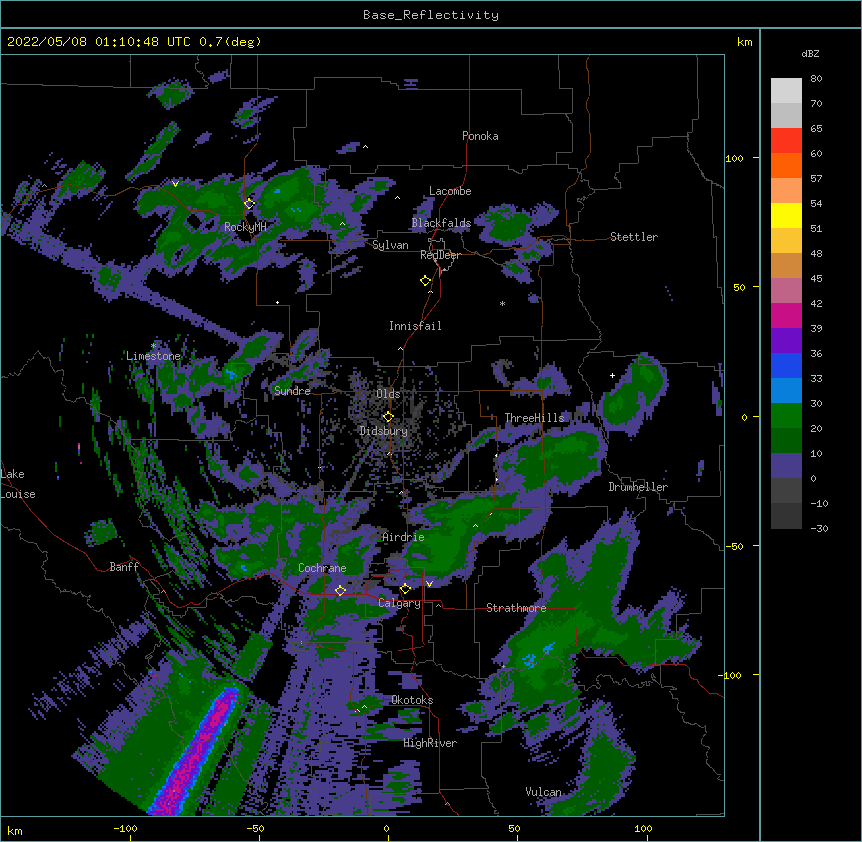Click the Drumheller town label

click(638, 487)
